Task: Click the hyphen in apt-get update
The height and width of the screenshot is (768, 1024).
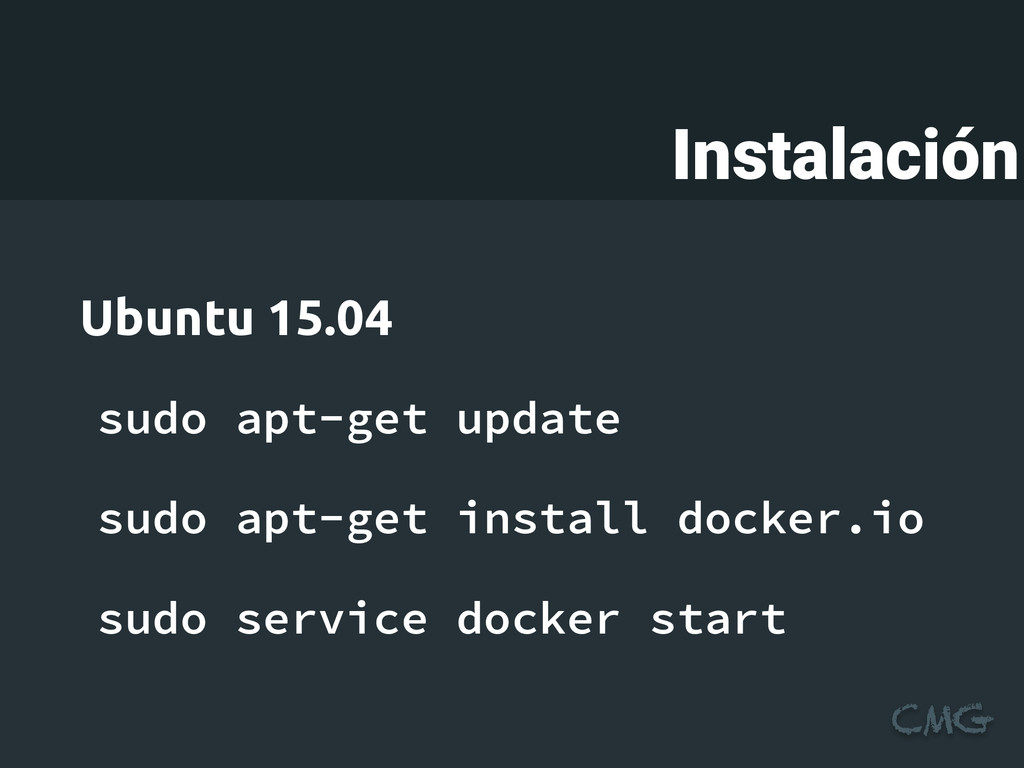Action: [x=332, y=421]
